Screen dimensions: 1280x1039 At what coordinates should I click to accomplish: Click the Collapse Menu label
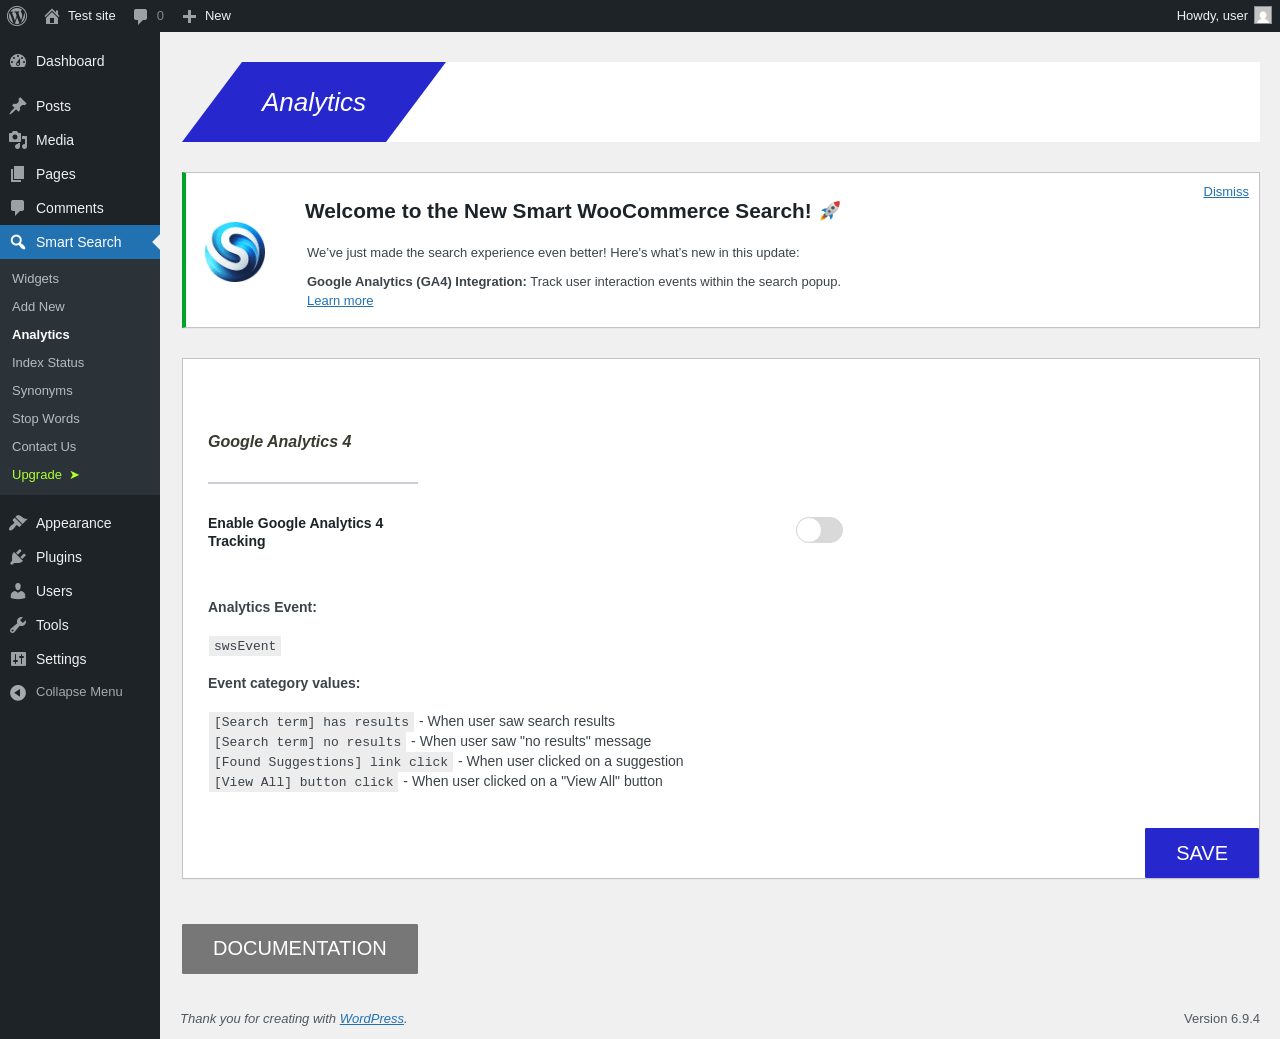pyautogui.click(x=79, y=692)
